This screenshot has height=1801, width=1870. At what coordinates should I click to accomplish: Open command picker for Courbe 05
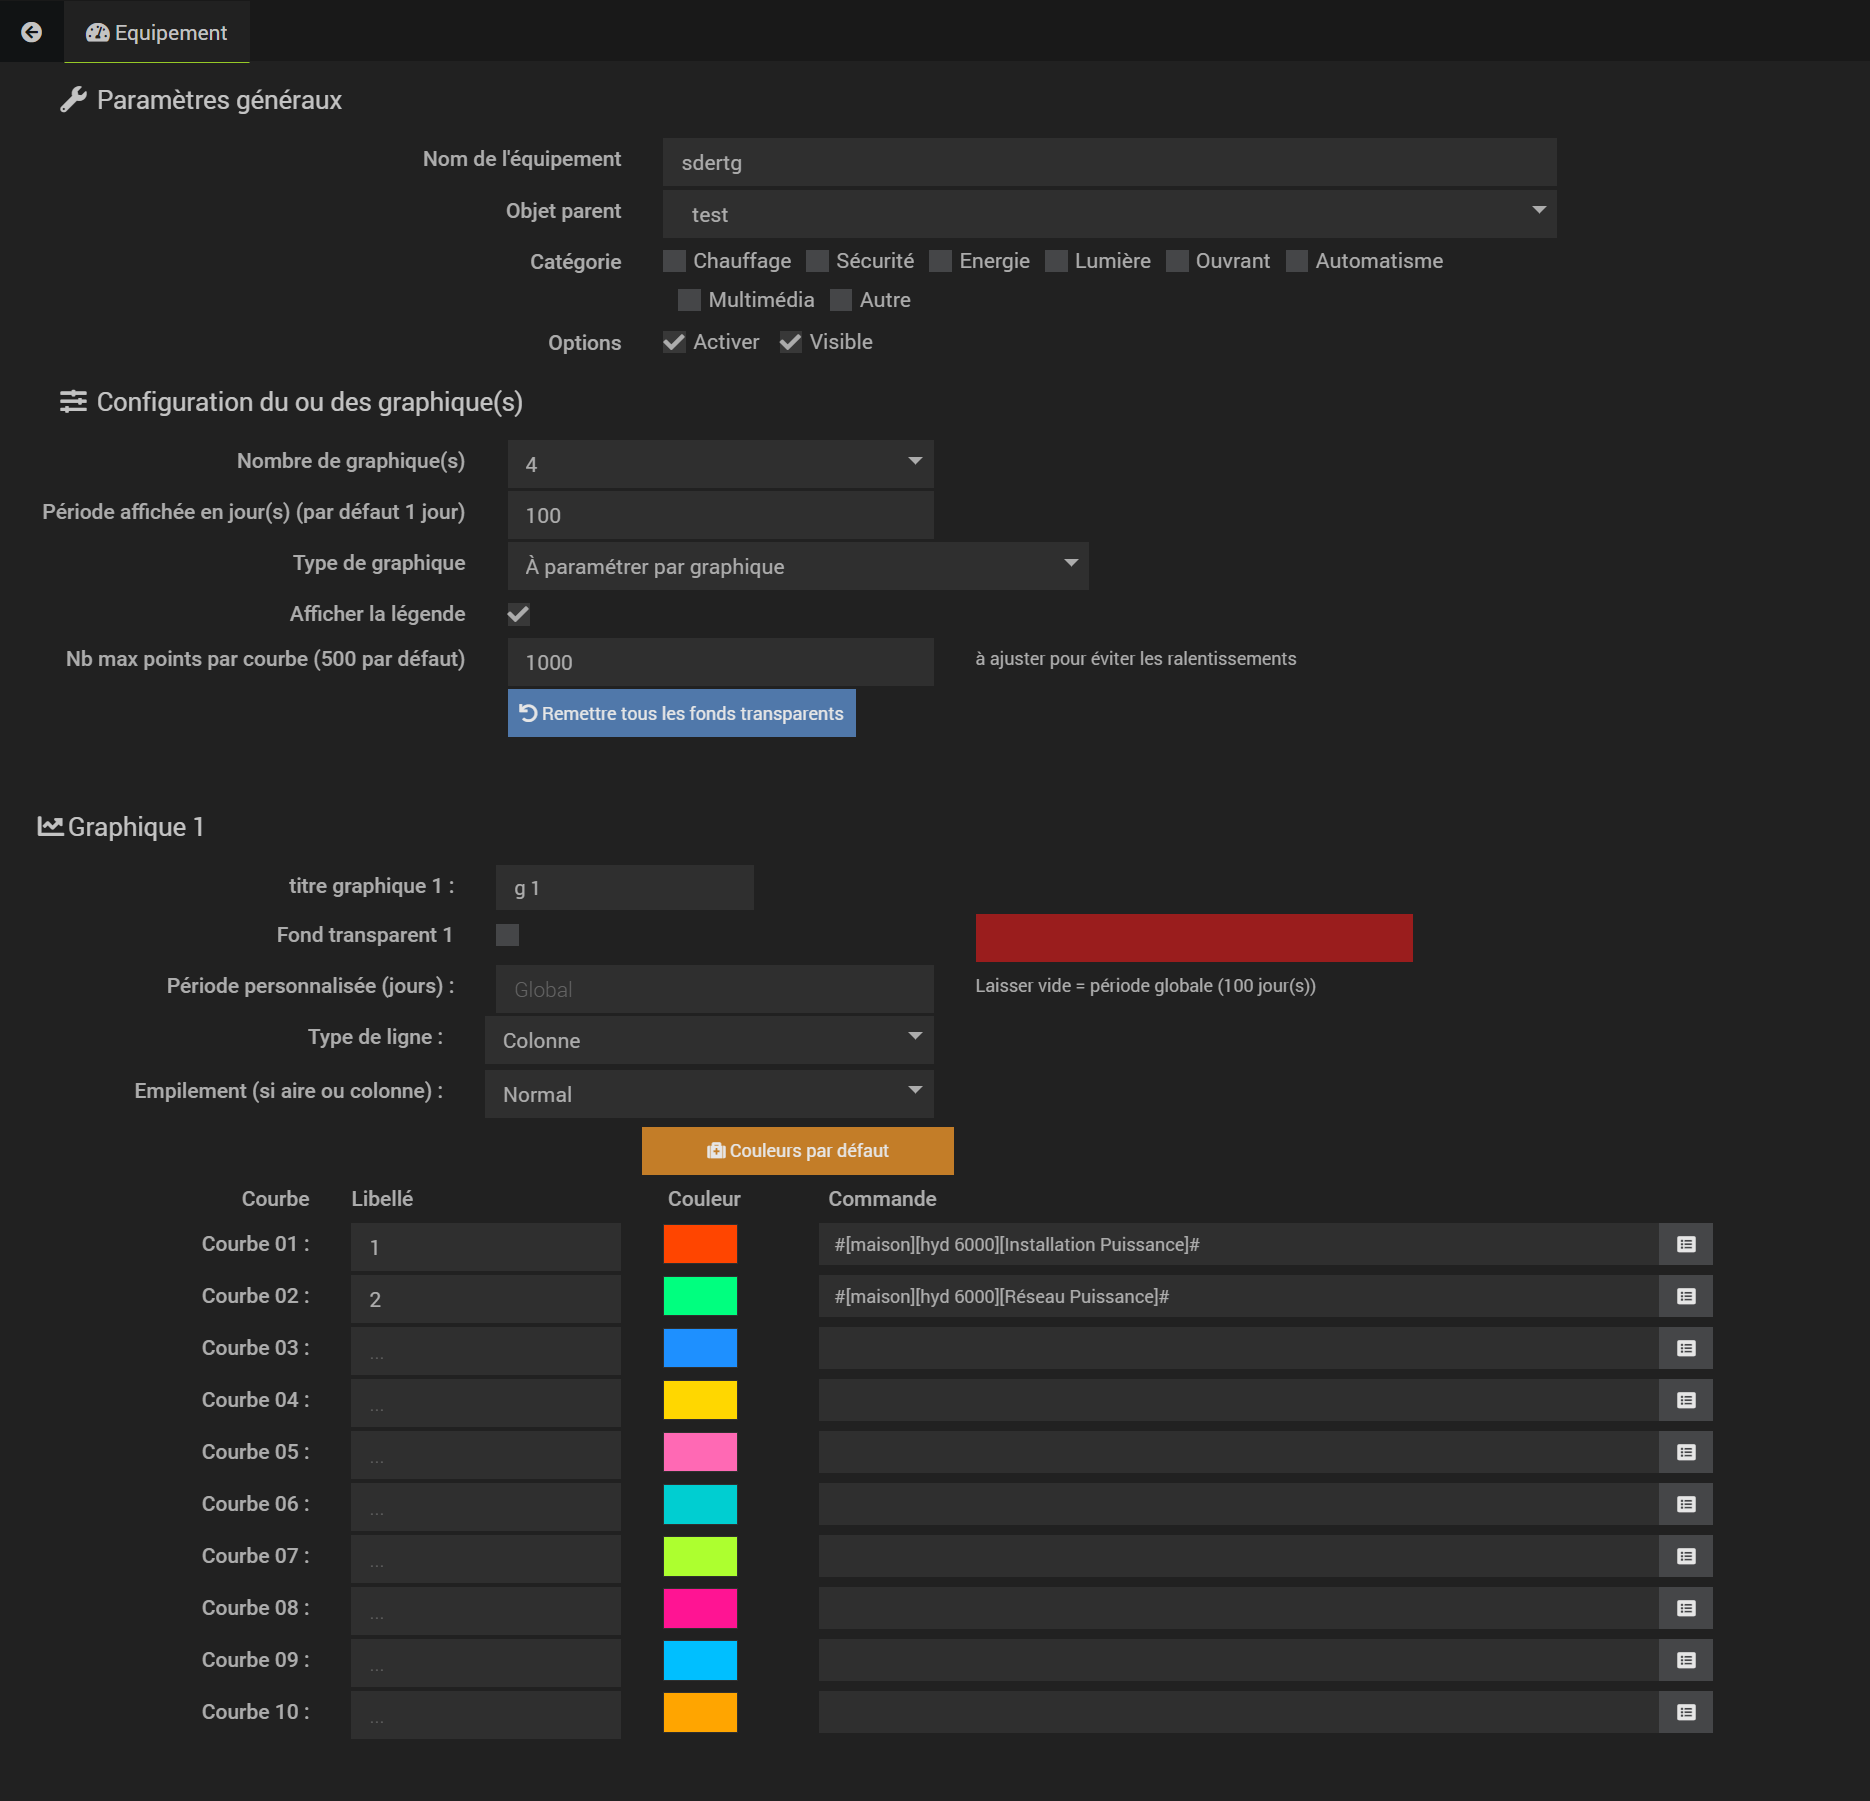click(1686, 1452)
